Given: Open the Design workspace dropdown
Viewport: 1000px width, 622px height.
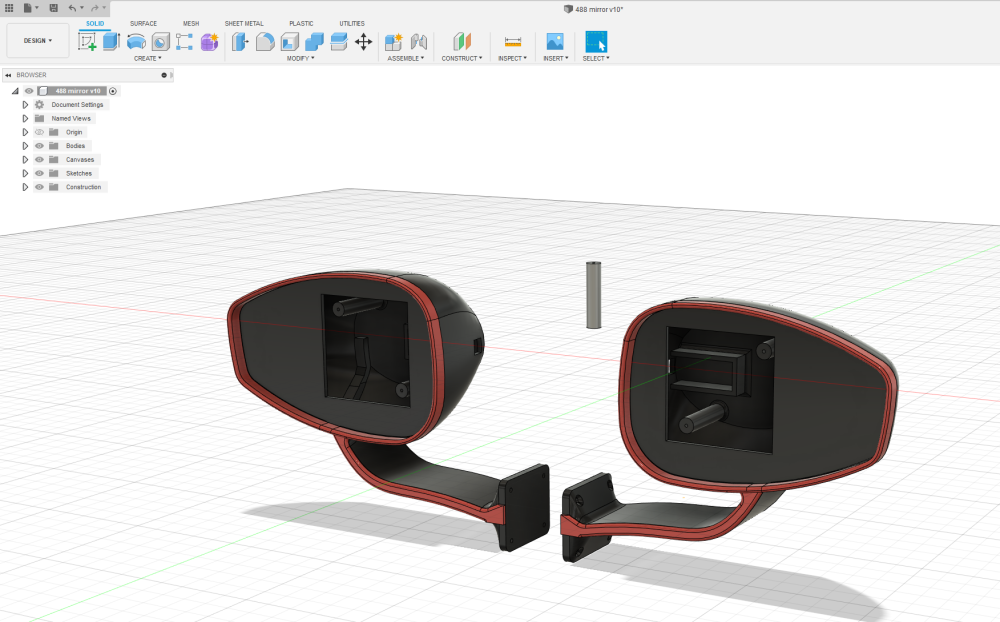Looking at the screenshot, I should (38, 41).
